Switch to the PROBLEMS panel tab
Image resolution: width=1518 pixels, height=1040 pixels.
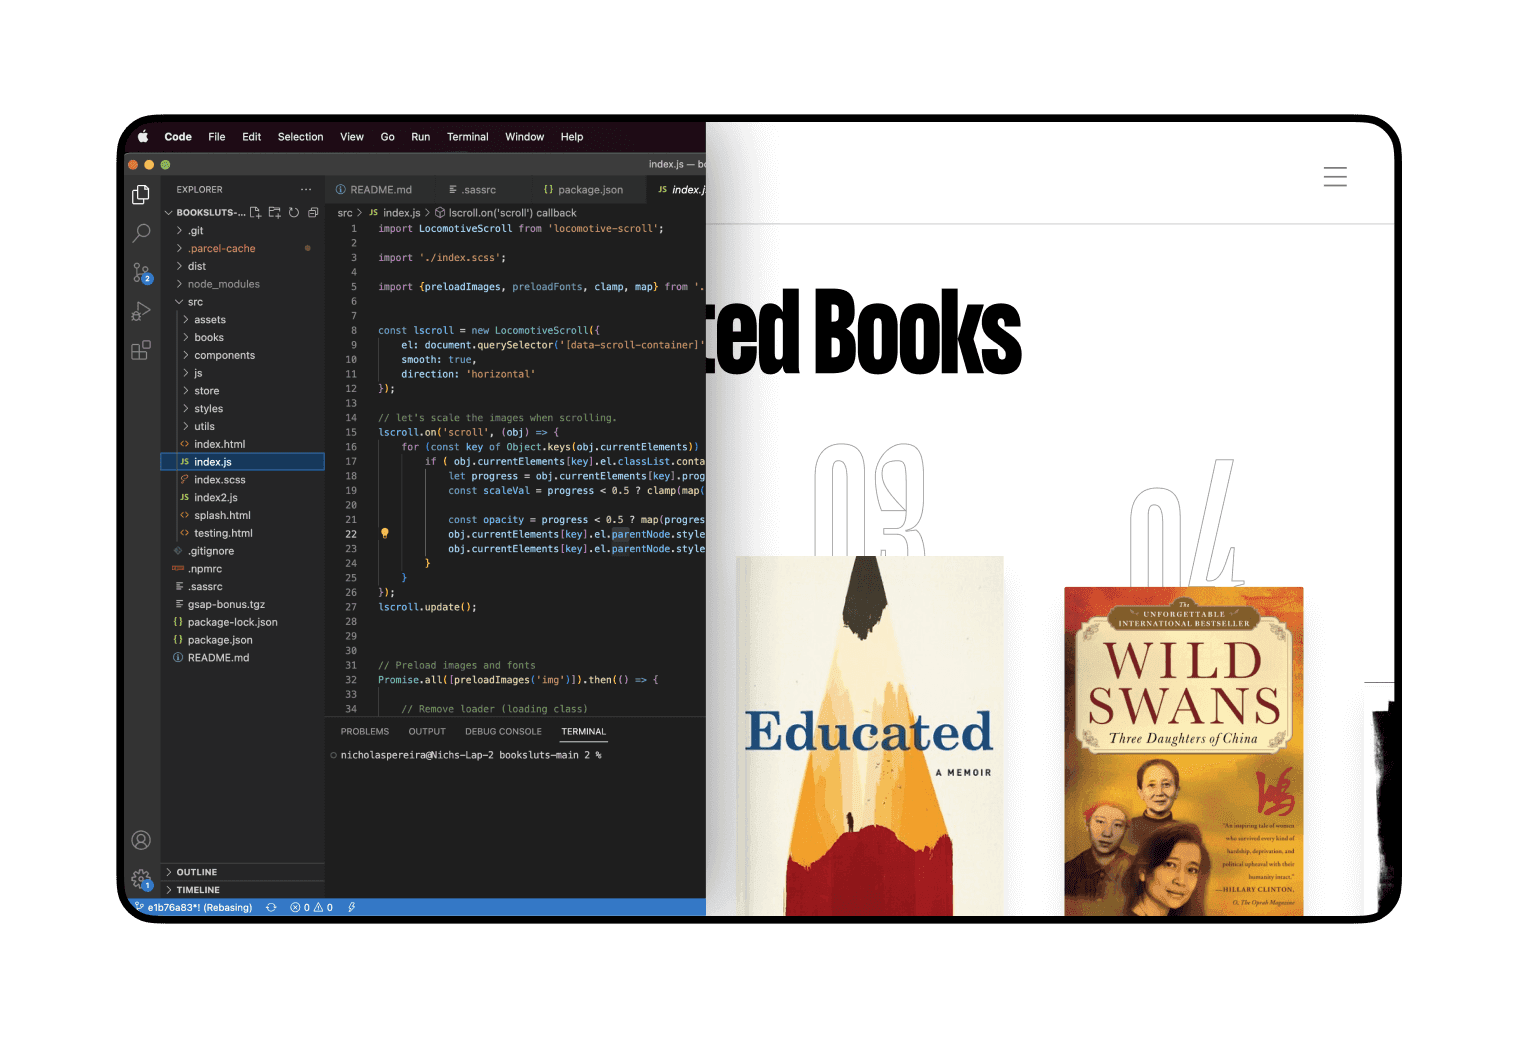(x=365, y=731)
